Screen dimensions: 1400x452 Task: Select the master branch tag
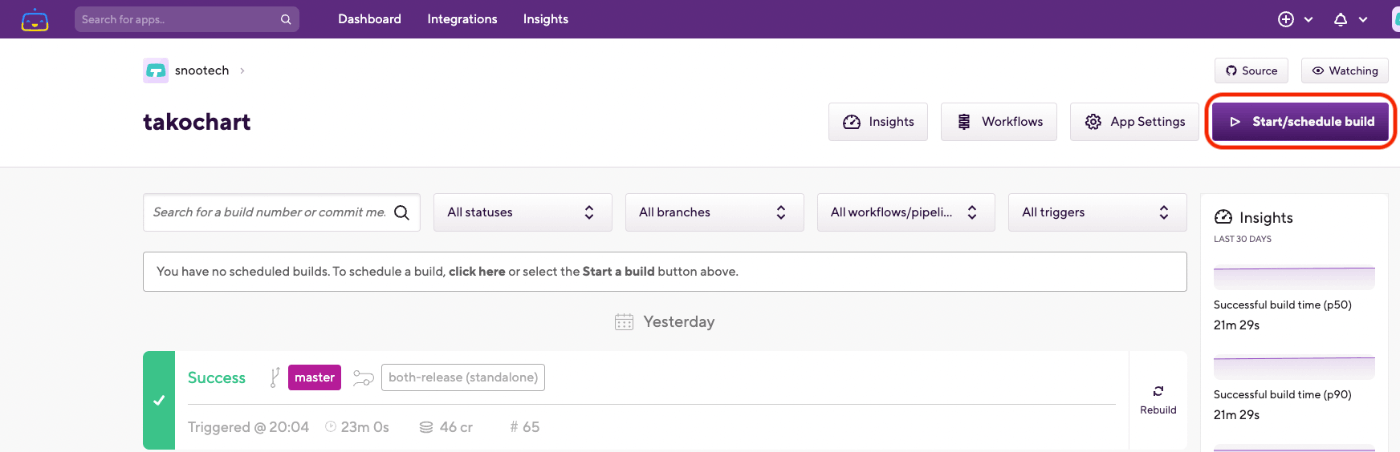tap(315, 377)
